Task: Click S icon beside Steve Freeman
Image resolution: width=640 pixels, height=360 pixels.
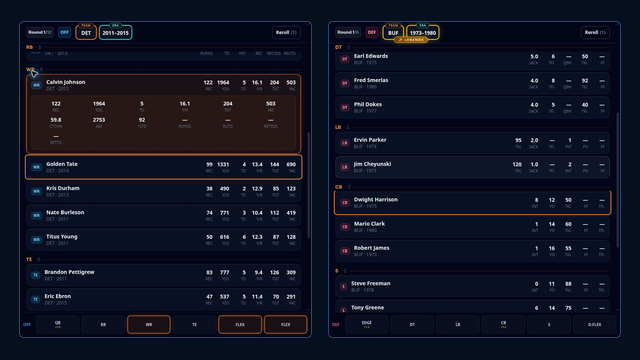Action: click(x=343, y=287)
